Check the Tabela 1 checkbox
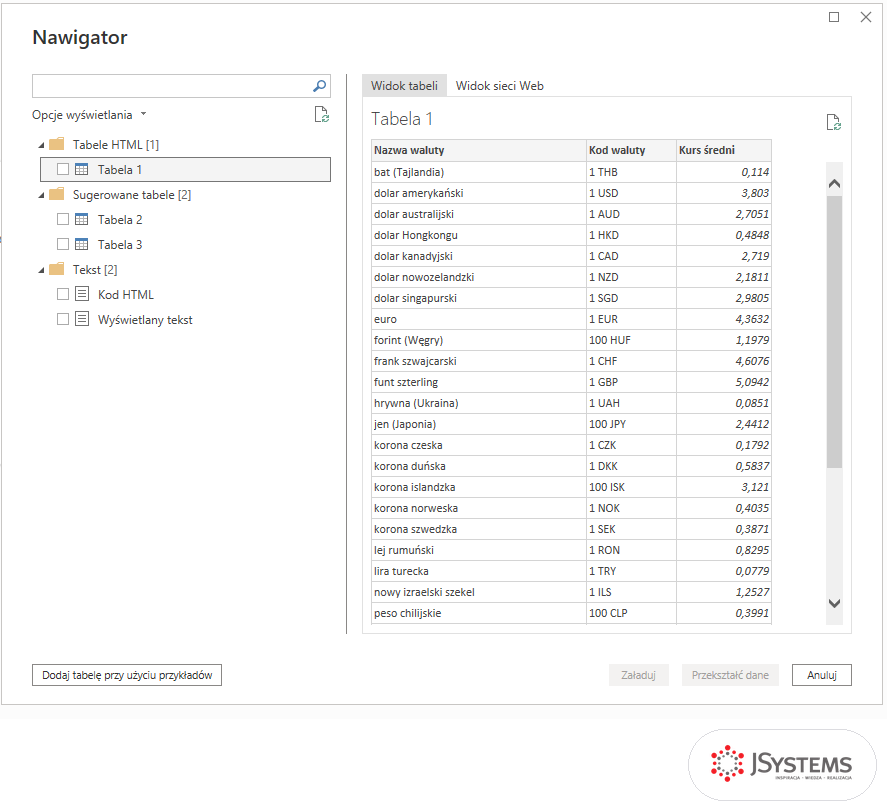This screenshot has height=811, width=887. [63, 169]
